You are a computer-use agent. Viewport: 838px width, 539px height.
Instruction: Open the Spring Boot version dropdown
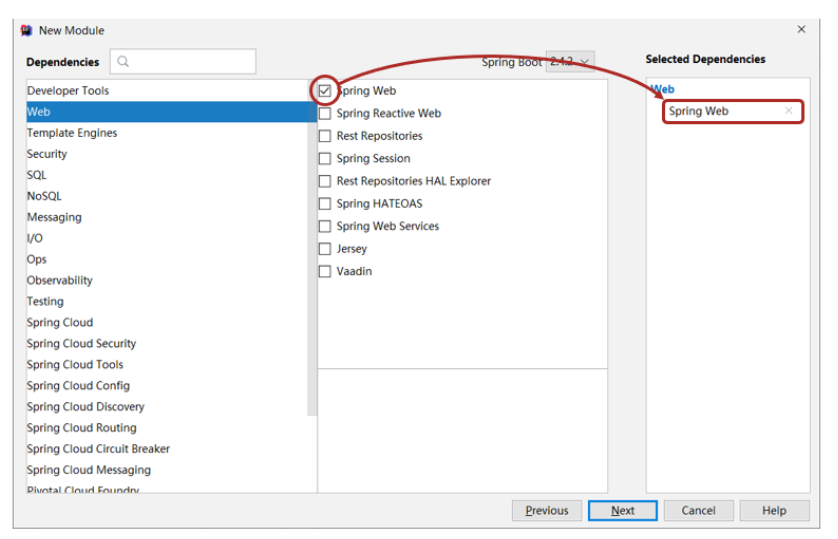(x=570, y=62)
